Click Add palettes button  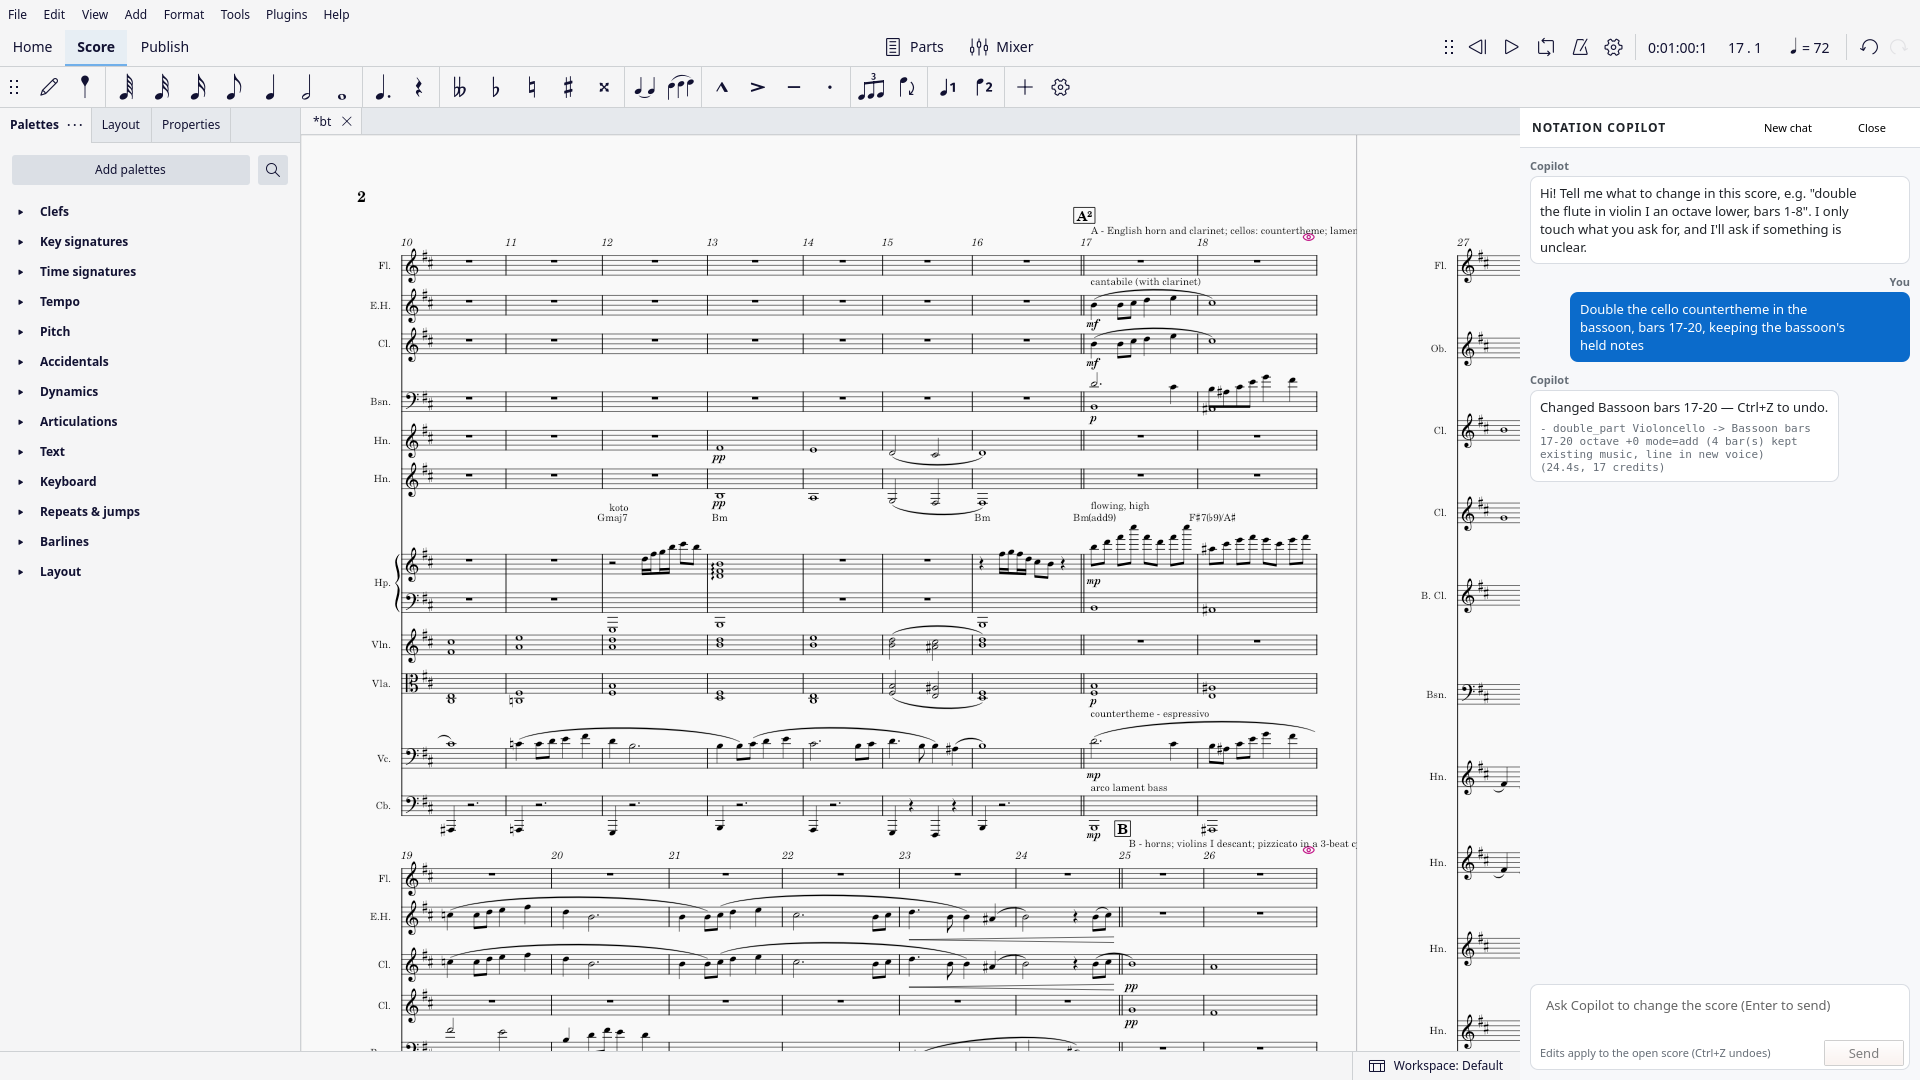click(x=131, y=170)
